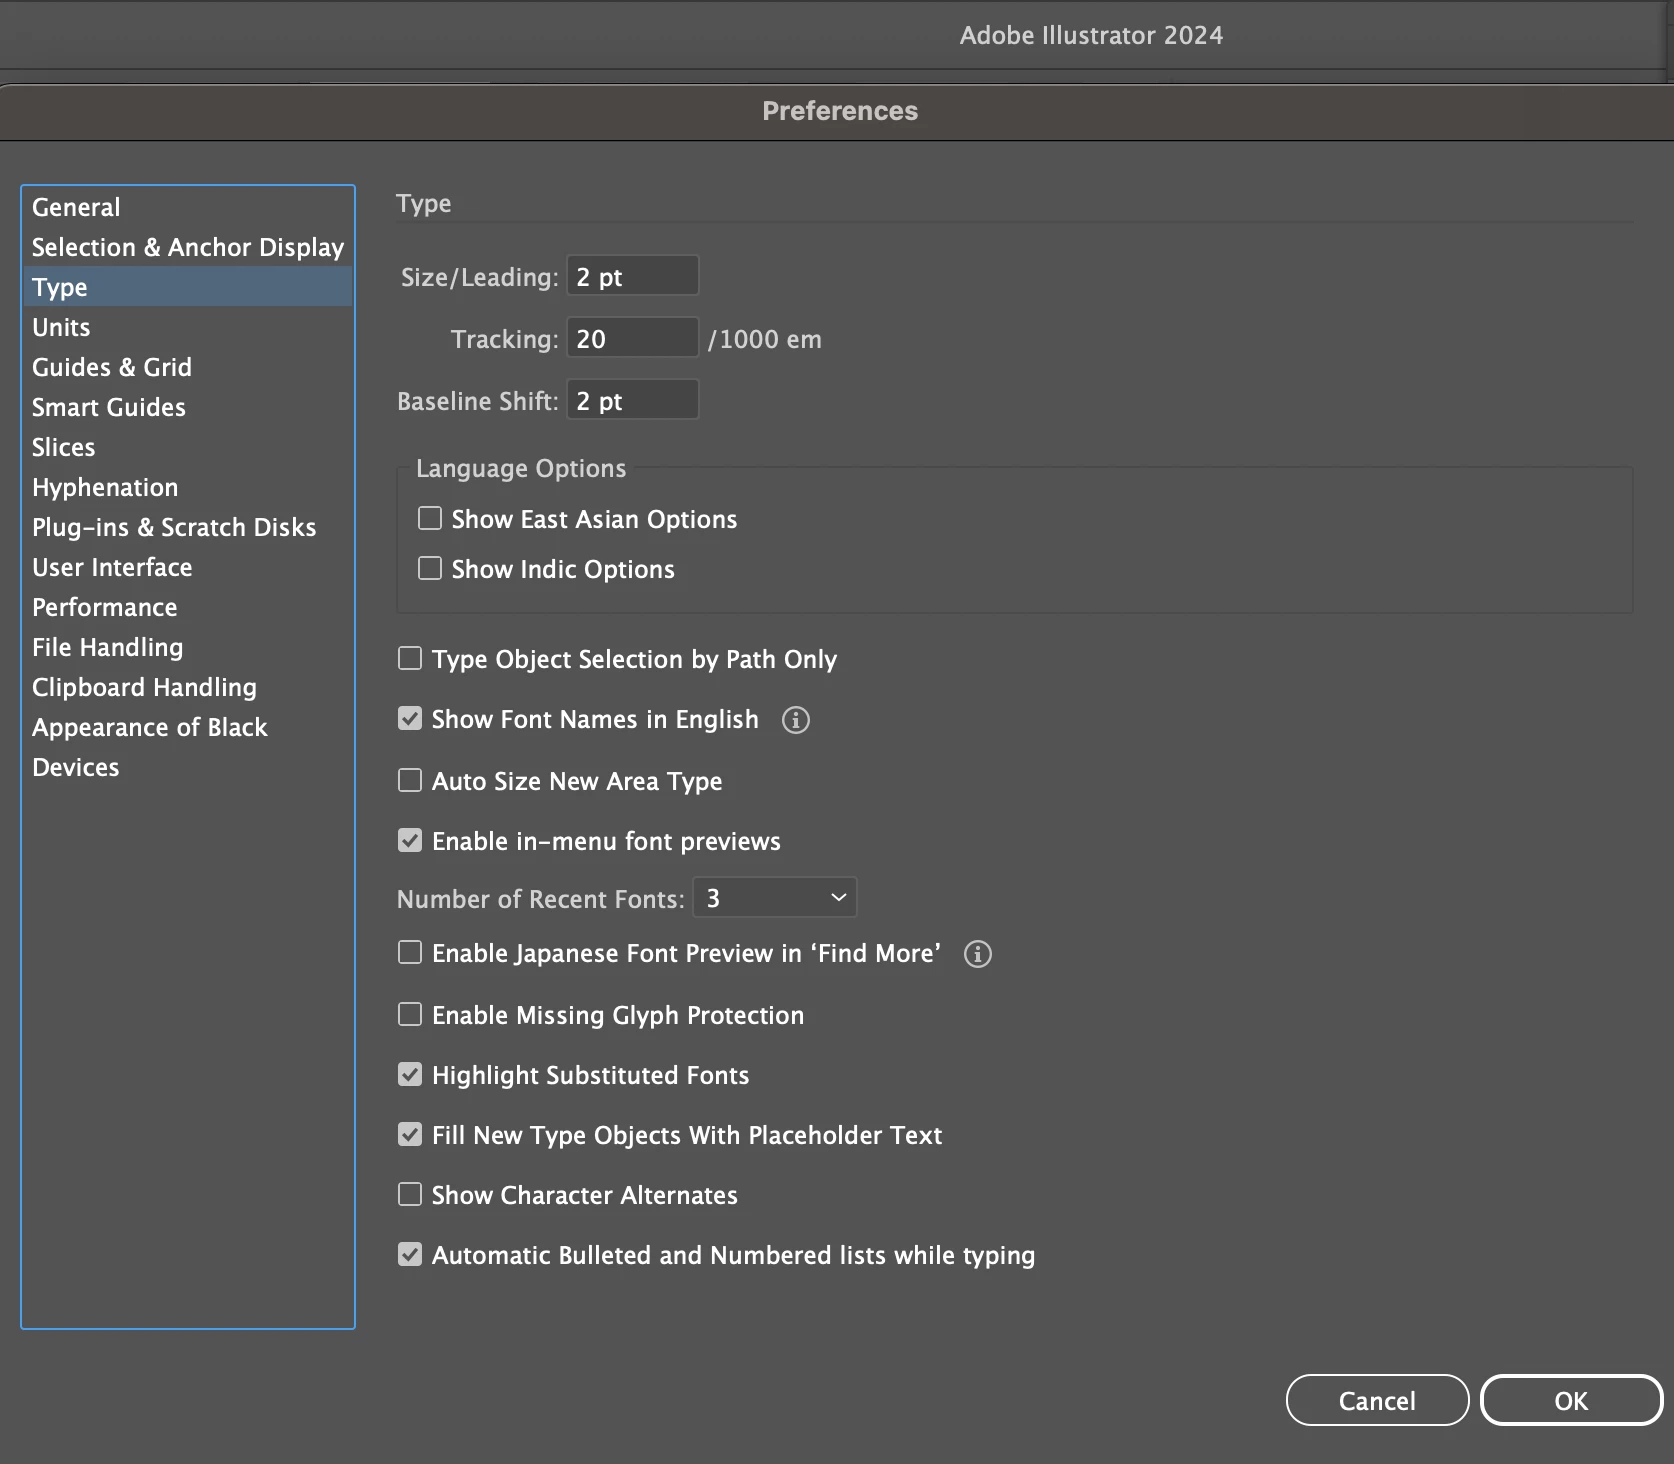Click the Cancel button
The image size is (1674, 1464).
tap(1377, 1400)
